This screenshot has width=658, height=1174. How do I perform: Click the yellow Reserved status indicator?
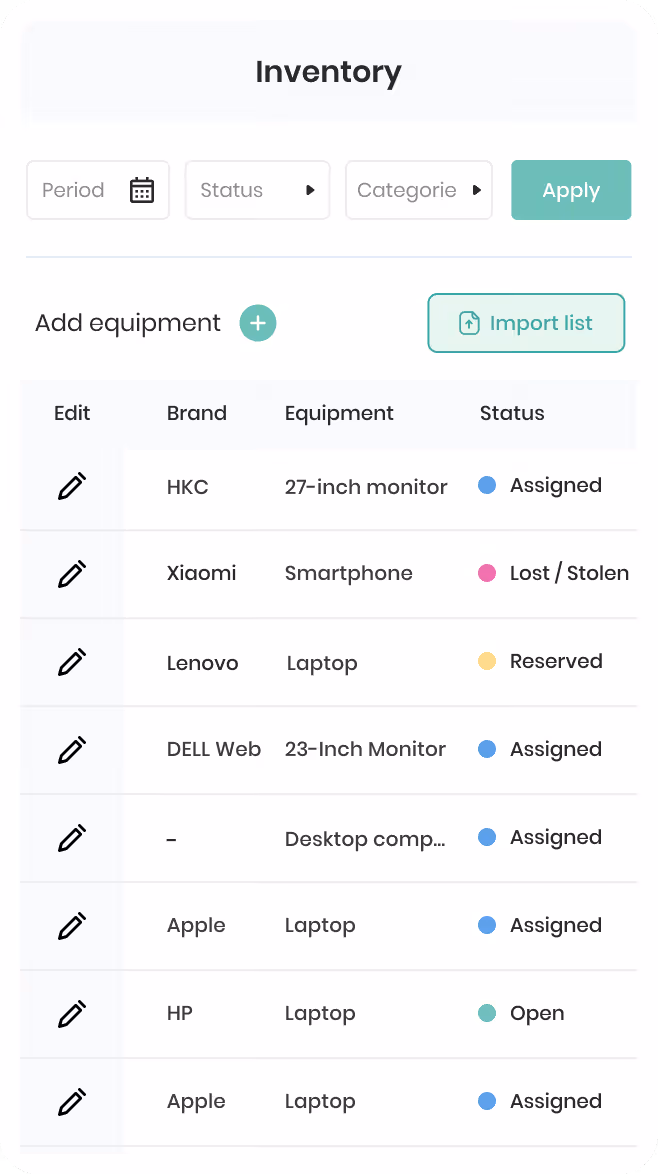(487, 662)
